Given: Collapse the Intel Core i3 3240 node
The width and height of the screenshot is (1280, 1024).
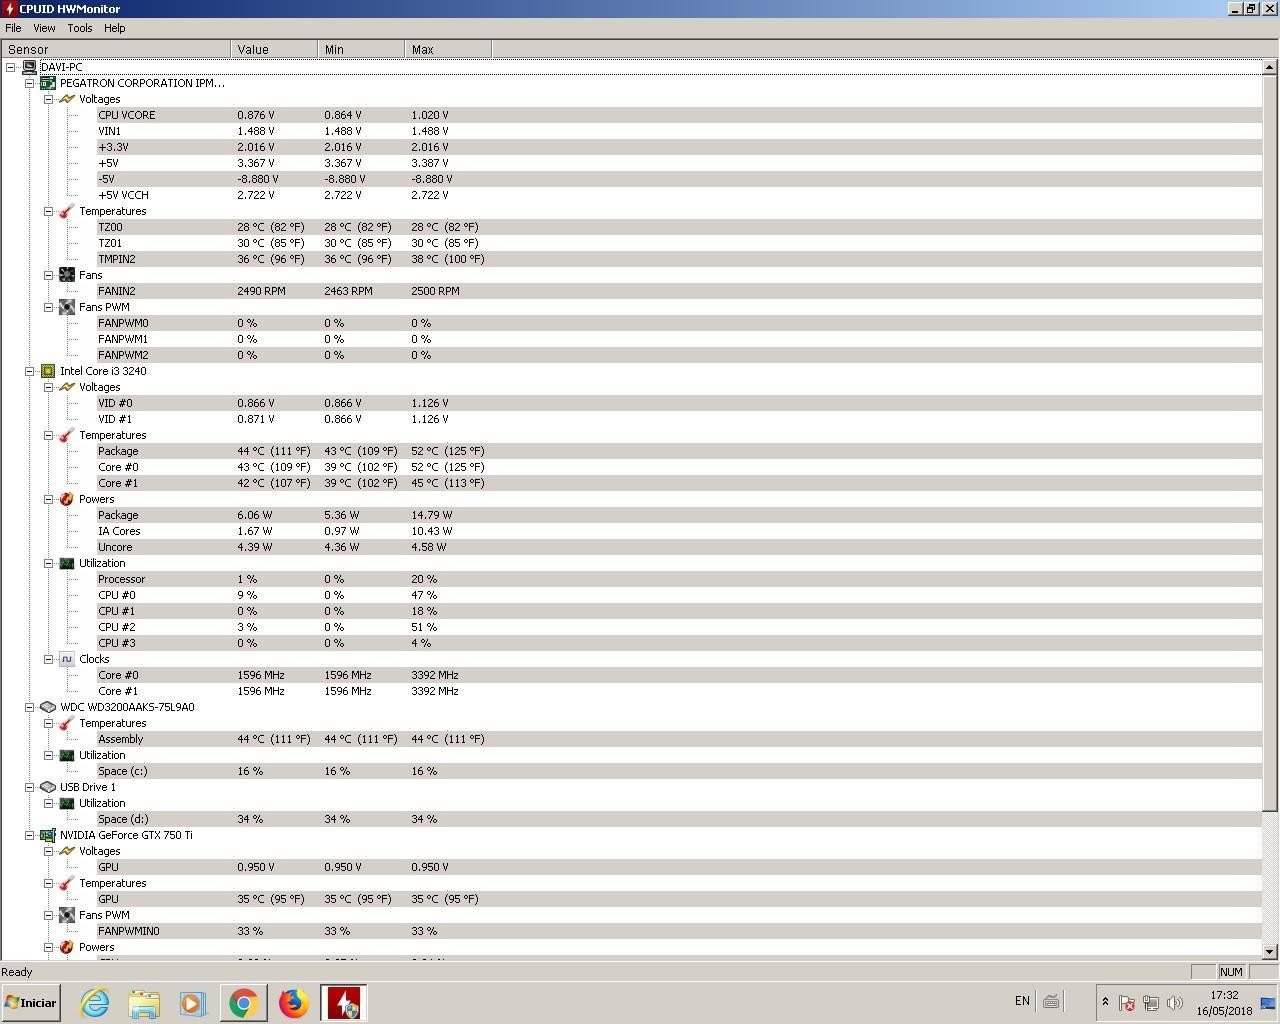Looking at the screenshot, I should point(30,371).
